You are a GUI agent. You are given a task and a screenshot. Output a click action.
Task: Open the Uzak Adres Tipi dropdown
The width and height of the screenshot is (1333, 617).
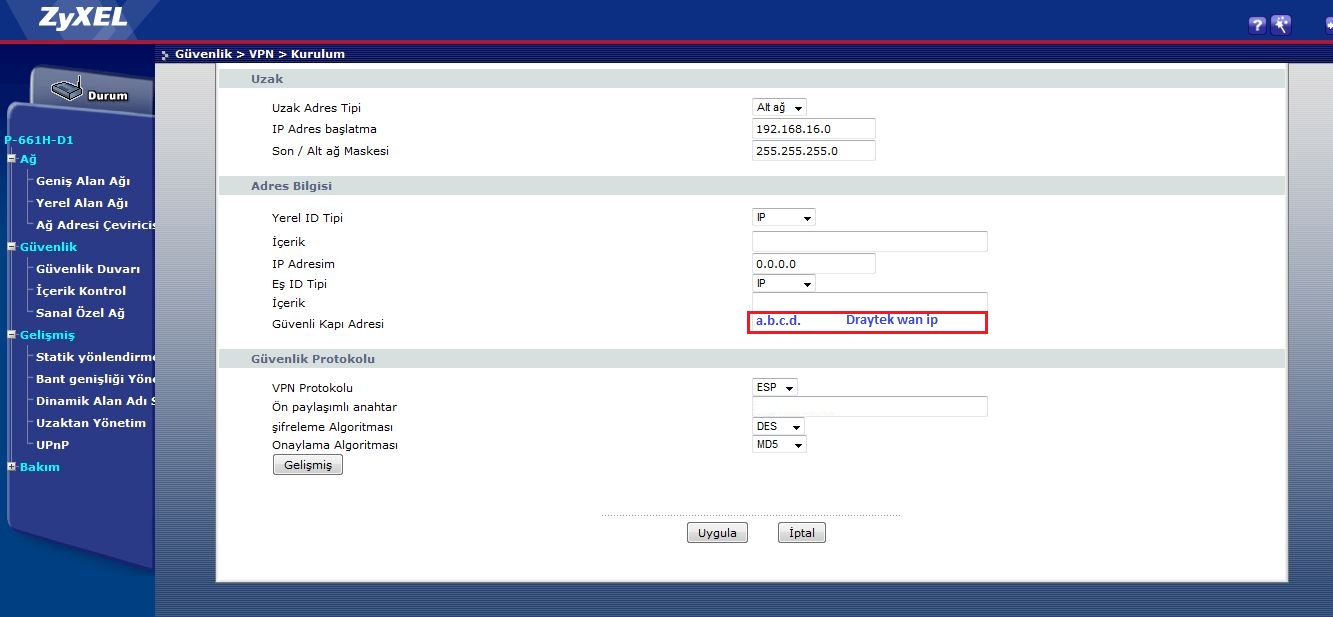[779, 108]
